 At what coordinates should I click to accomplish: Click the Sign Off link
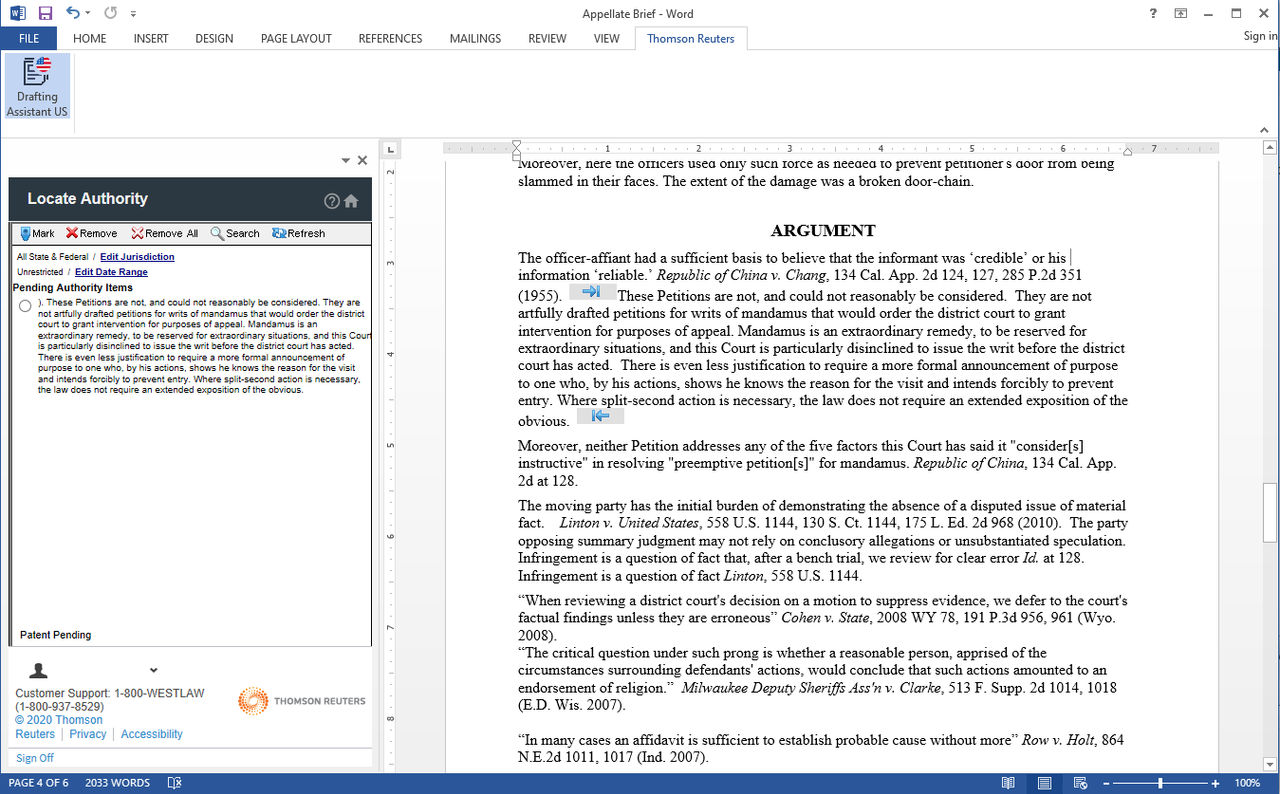pos(35,758)
